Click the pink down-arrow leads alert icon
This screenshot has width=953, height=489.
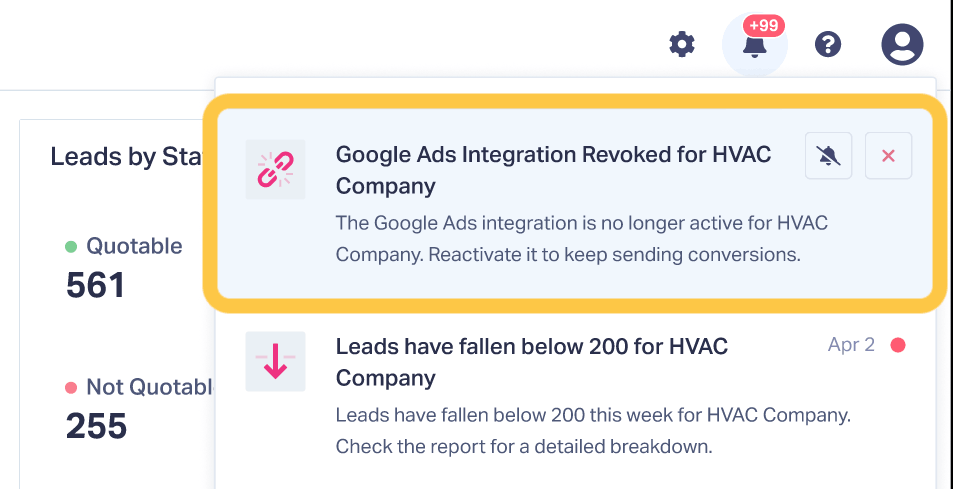click(275, 361)
